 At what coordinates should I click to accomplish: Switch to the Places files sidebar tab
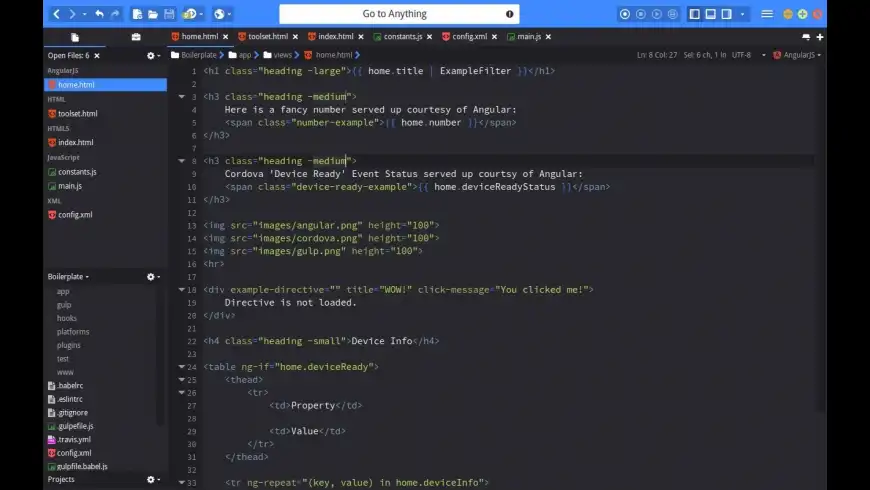[x=75, y=37]
